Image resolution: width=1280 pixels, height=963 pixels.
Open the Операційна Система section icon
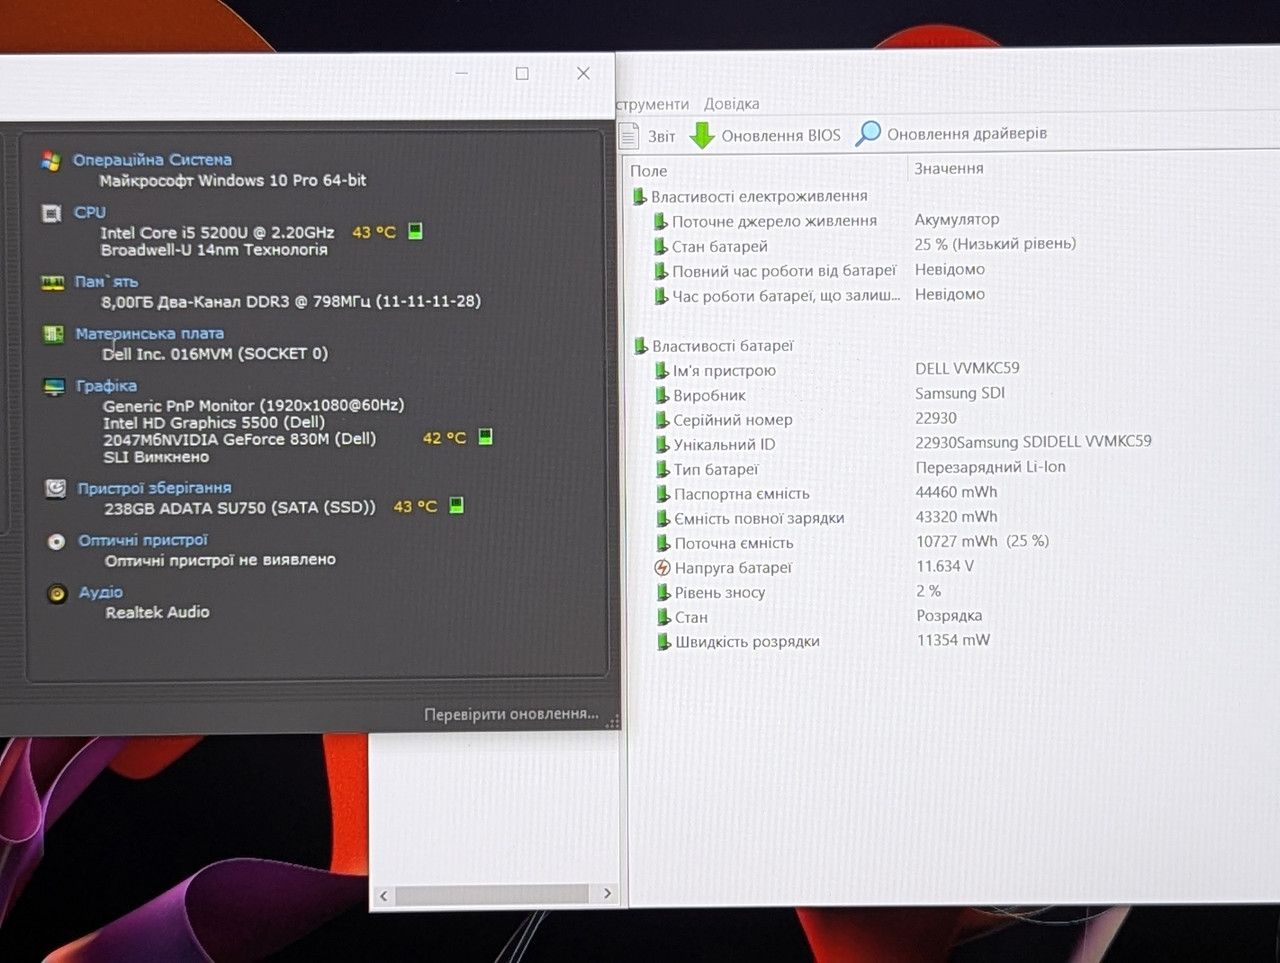pyautogui.click(x=51, y=160)
